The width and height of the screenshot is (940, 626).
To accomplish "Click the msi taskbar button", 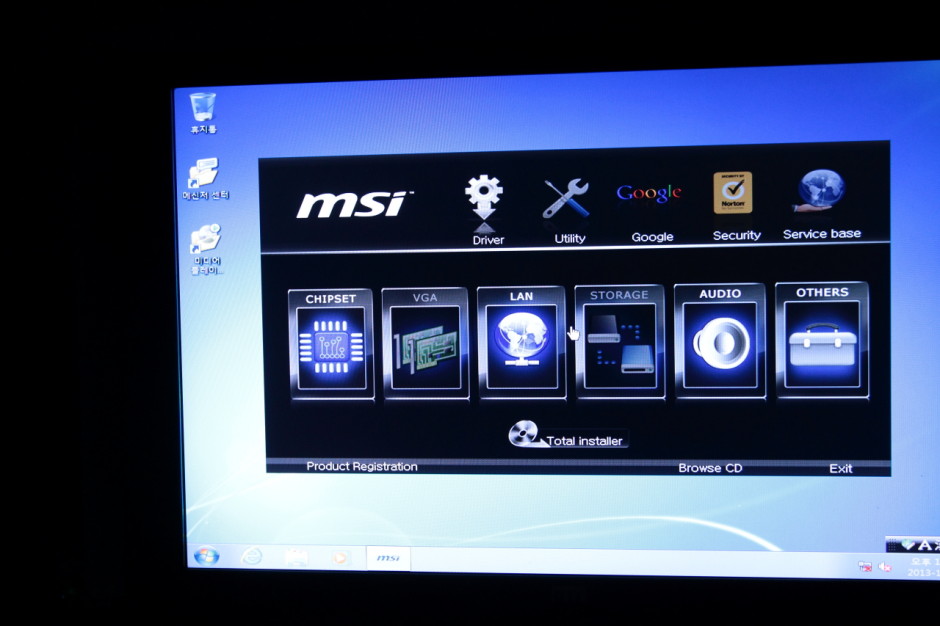I will tap(387, 558).
